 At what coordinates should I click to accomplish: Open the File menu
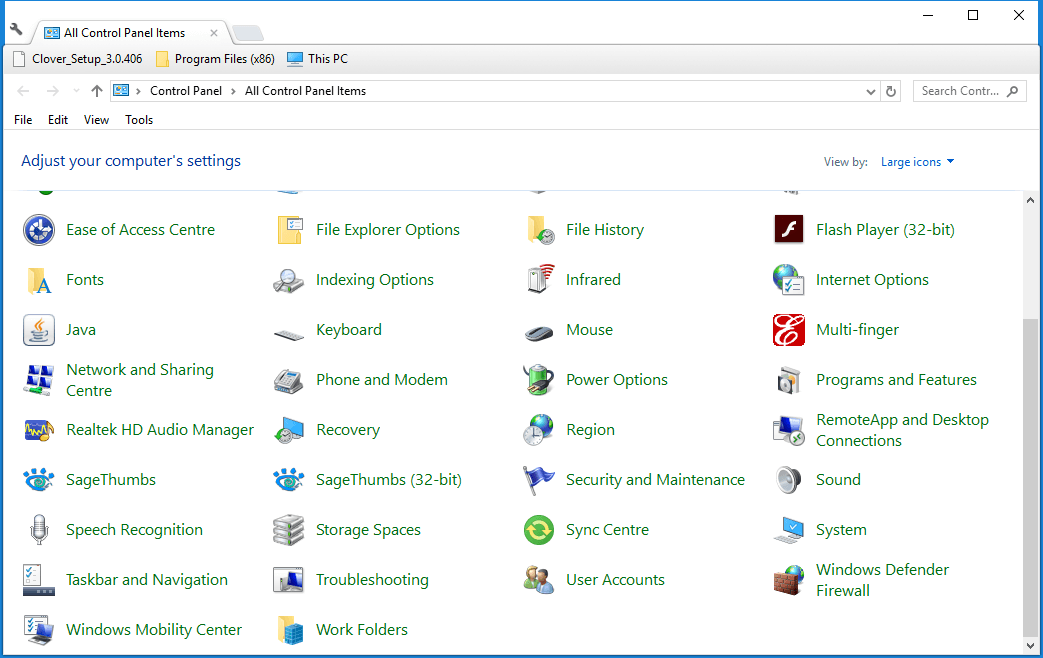[23, 120]
